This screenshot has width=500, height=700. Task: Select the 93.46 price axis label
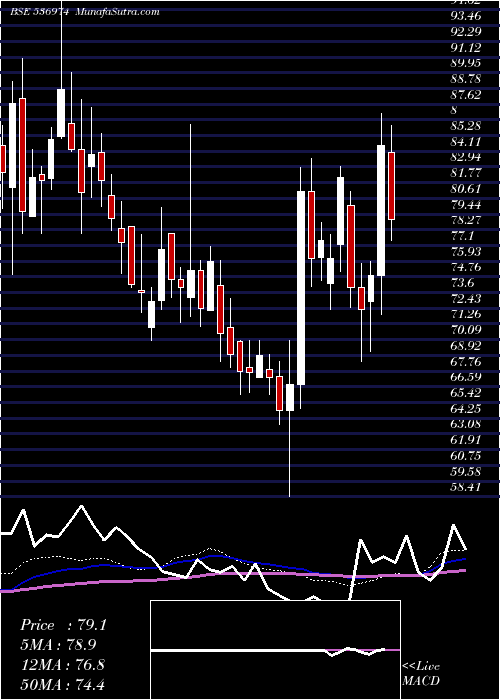(x=466, y=16)
